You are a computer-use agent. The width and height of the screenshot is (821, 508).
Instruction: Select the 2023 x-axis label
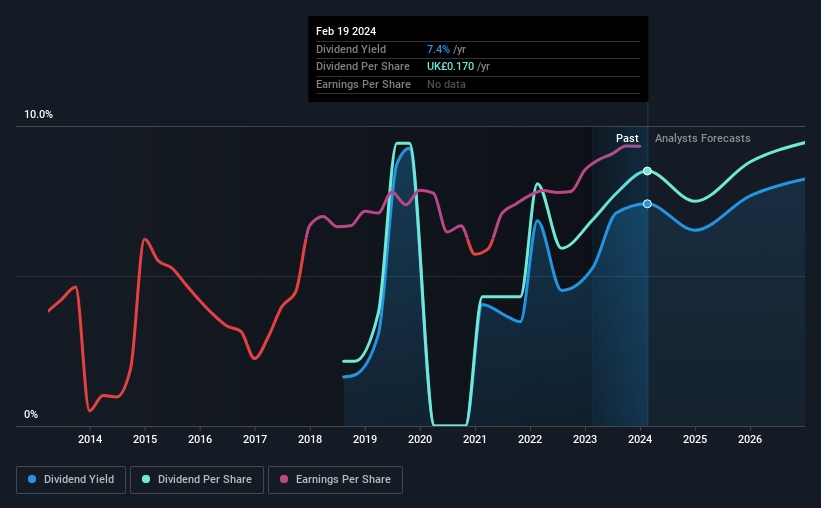tap(585, 439)
